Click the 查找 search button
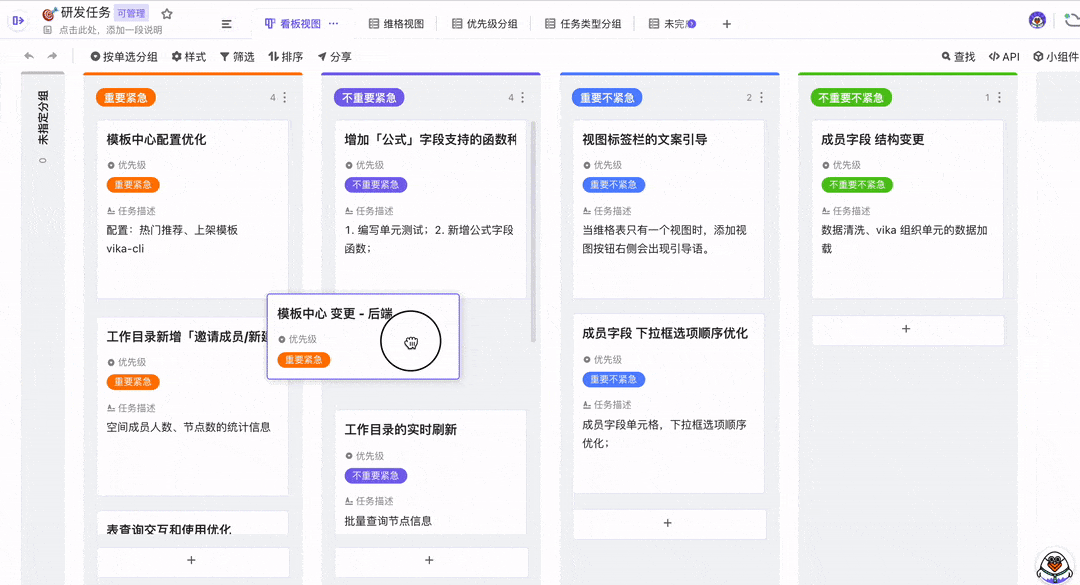 (x=958, y=57)
